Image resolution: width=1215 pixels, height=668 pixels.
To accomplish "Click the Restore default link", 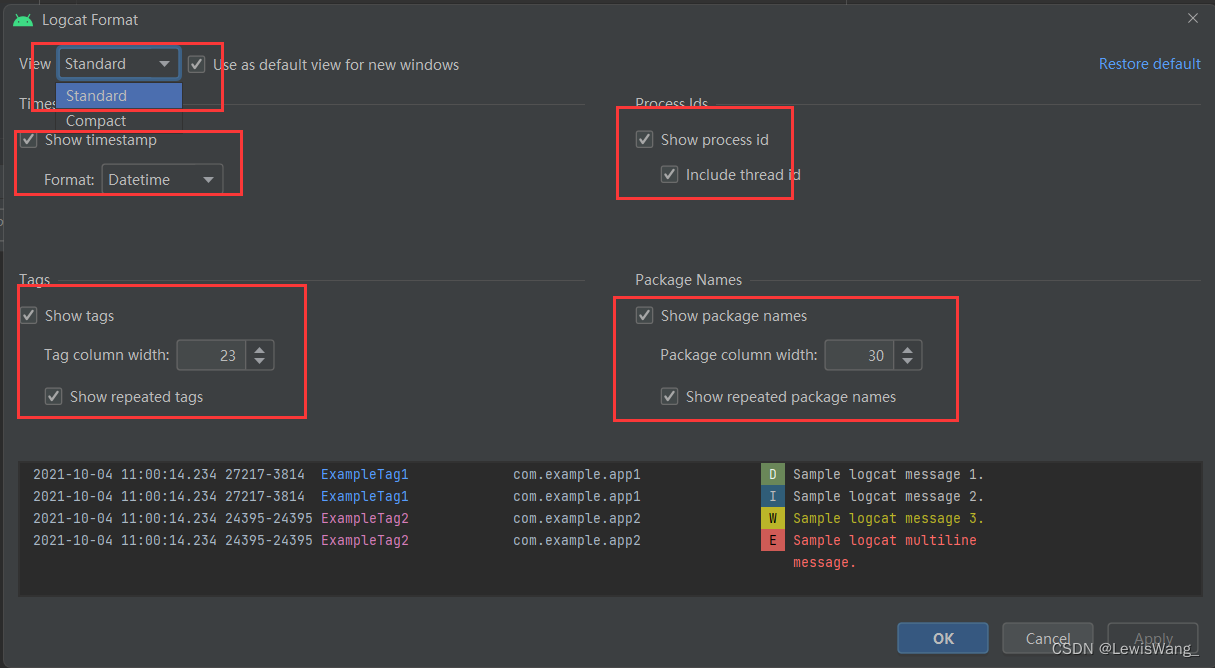I will click(x=1149, y=63).
